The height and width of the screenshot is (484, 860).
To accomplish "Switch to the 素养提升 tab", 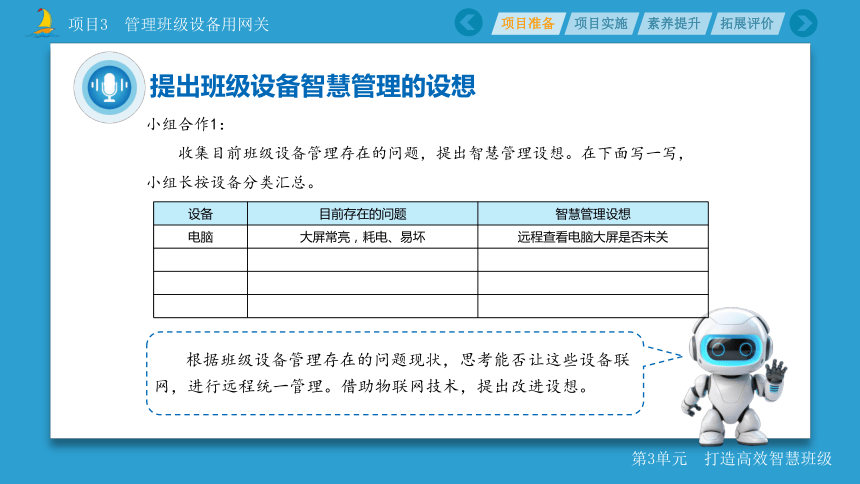I will pos(674,24).
